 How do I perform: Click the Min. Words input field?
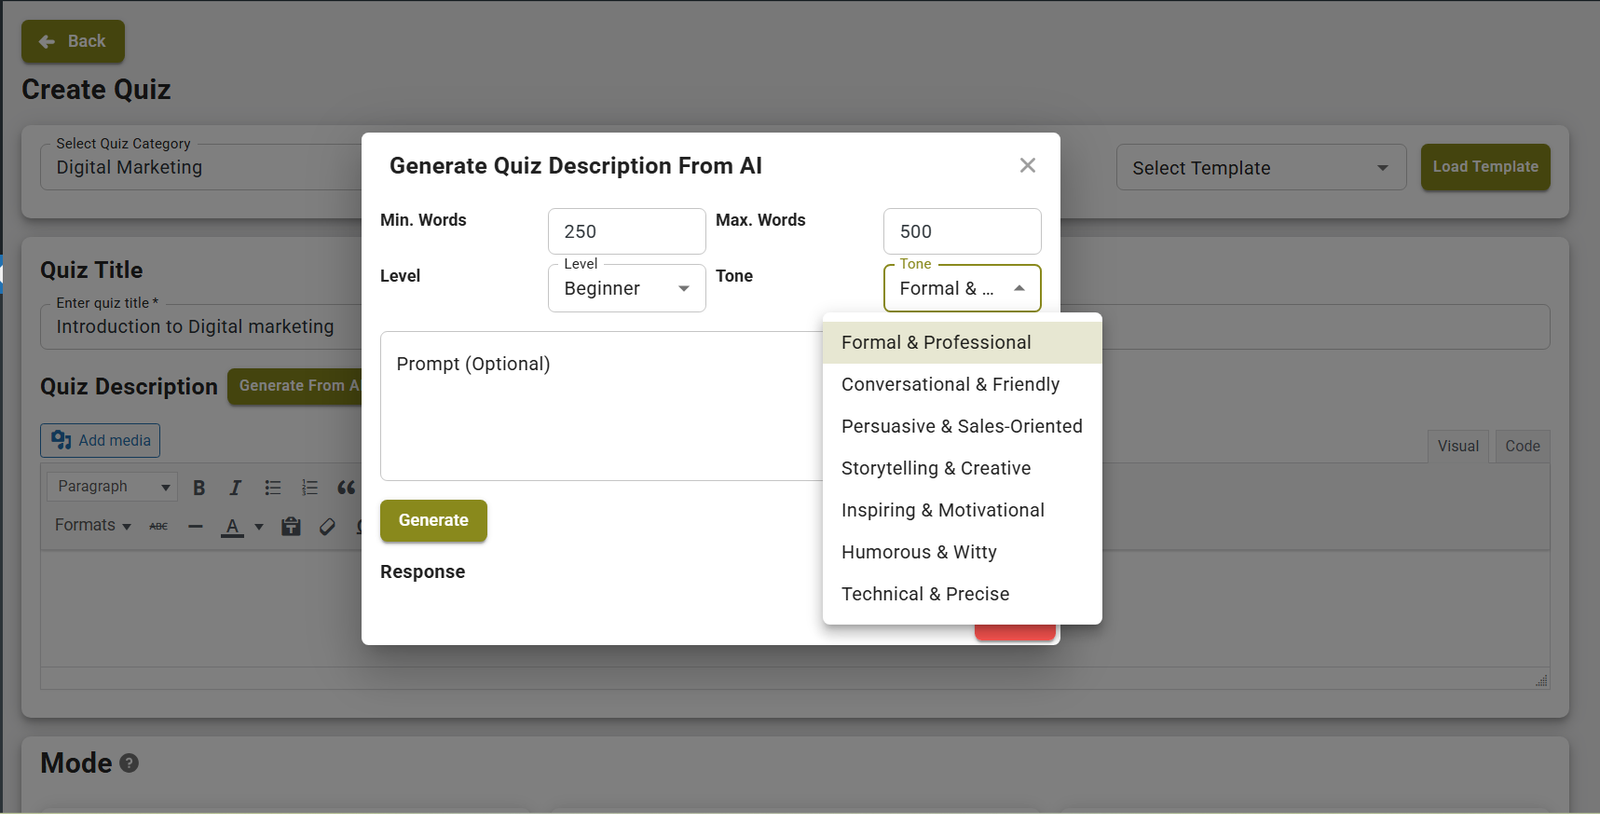pyautogui.click(x=626, y=232)
